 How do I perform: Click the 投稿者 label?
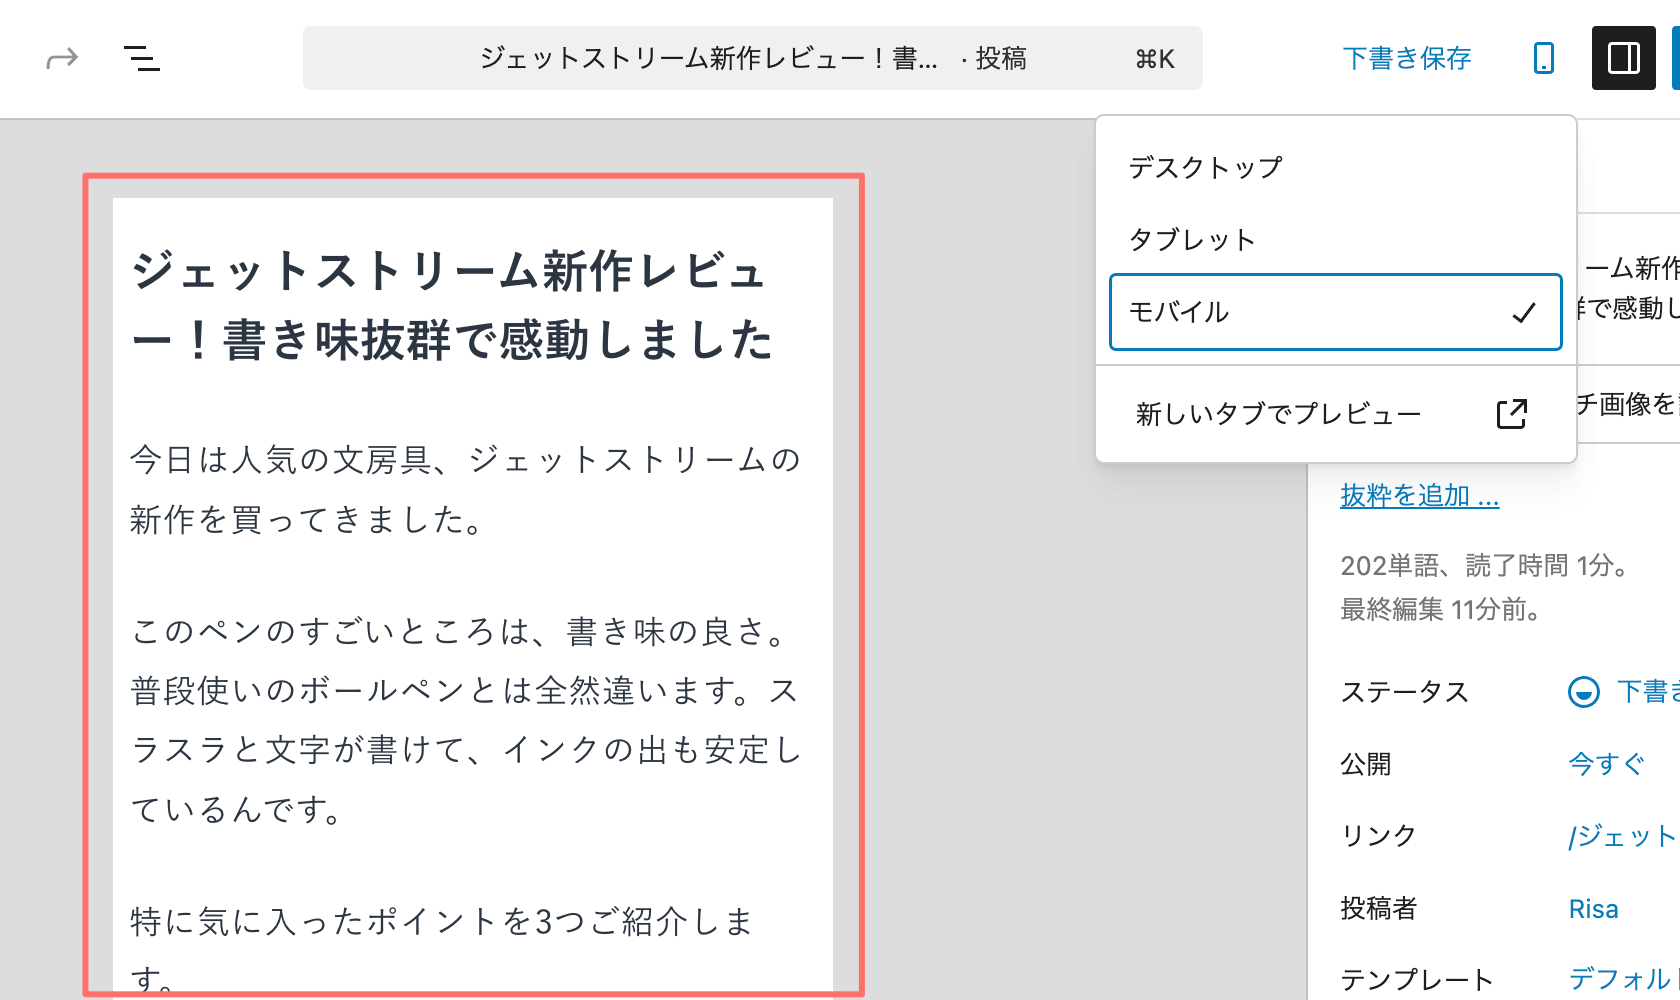pyautogui.click(x=1379, y=908)
